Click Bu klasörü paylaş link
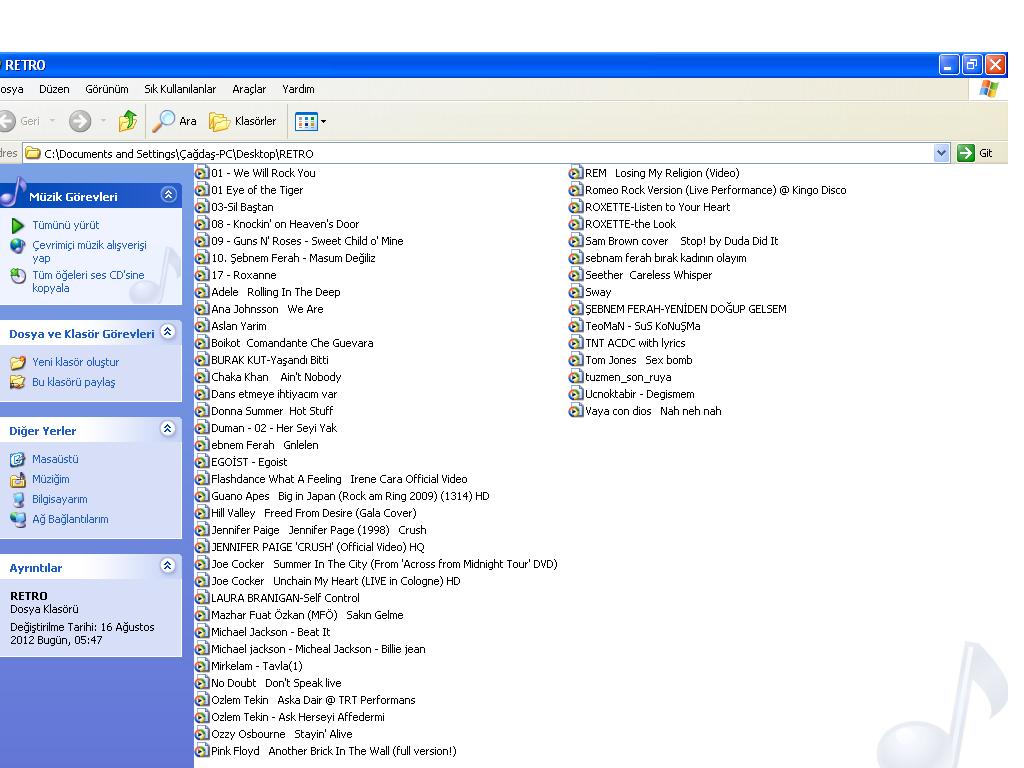 pos(73,382)
